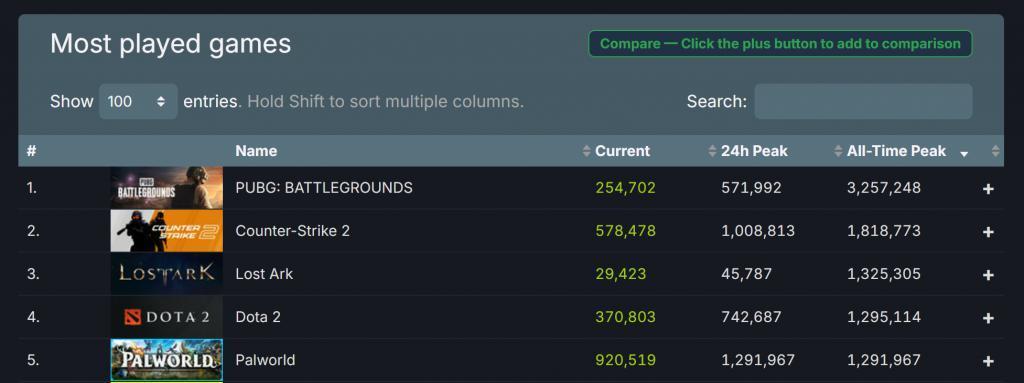Click the plus button for Dota 2
The height and width of the screenshot is (383, 1024).
988,318
